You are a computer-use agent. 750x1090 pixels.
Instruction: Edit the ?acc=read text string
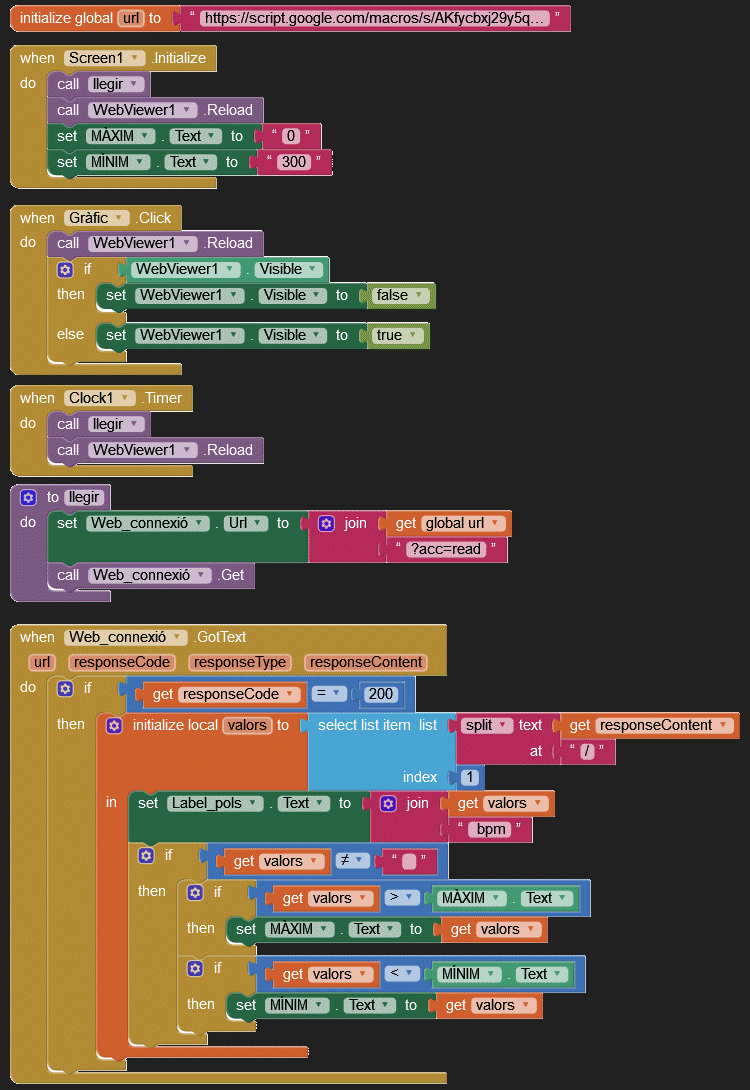tap(446, 550)
